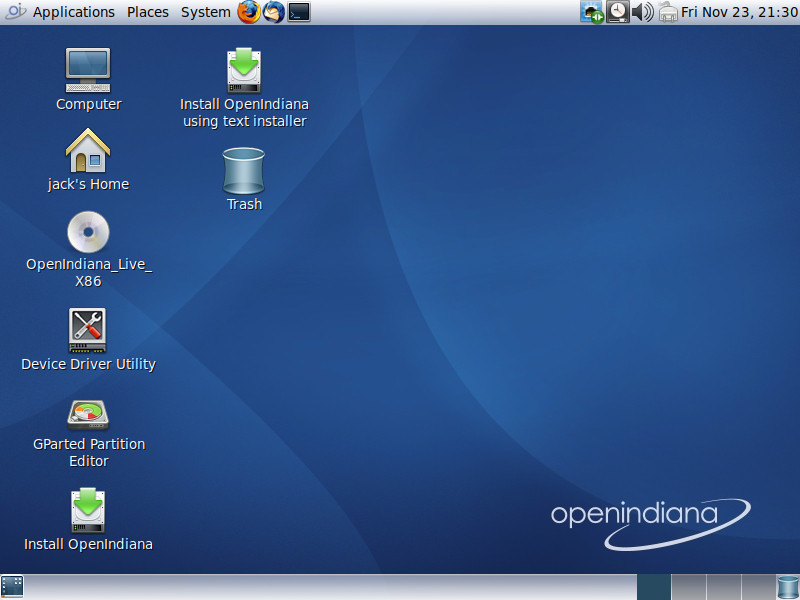
Task: Open the Applications menu
Action: pos(73,12)
